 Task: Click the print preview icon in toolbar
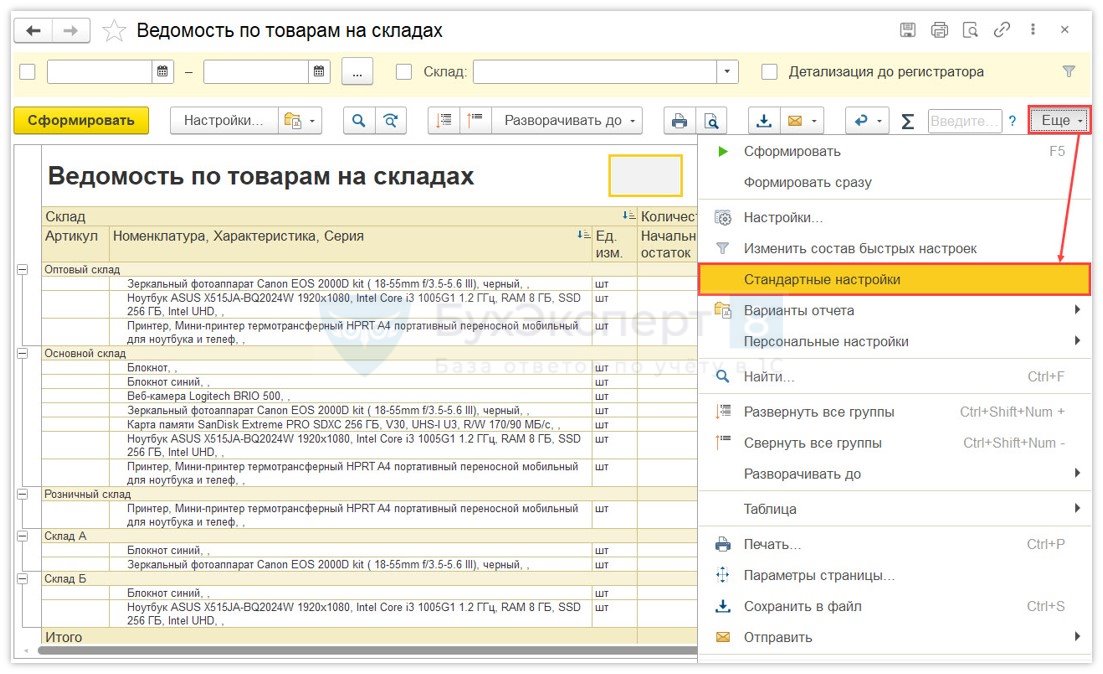pos(710,121)
